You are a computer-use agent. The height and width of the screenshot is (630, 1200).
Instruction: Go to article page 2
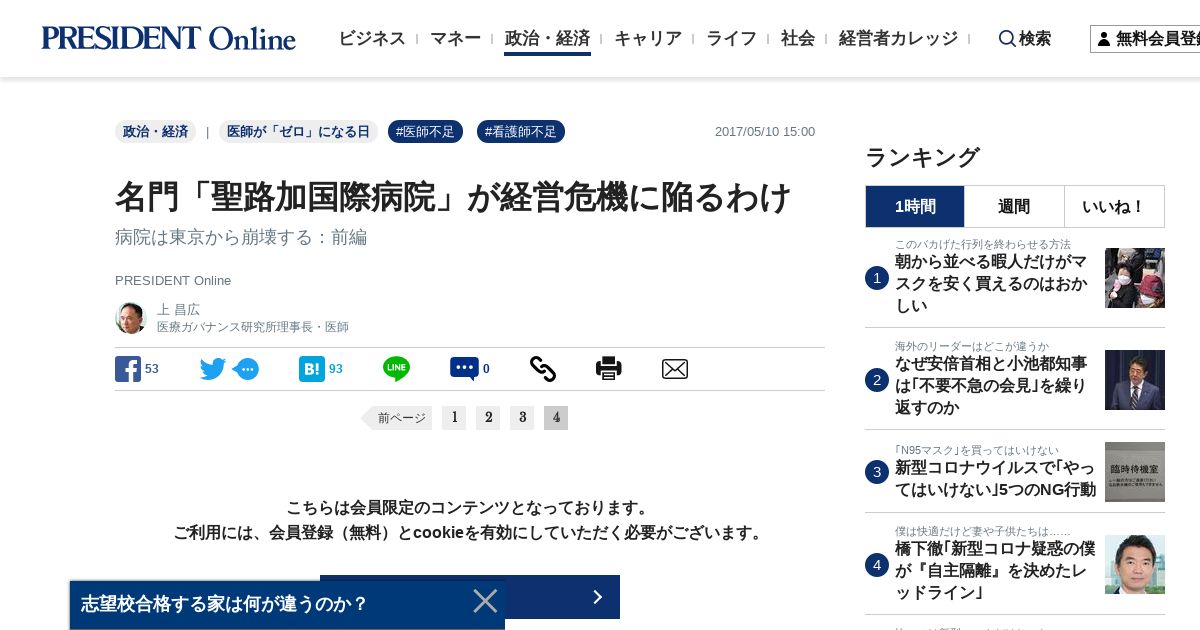(x=488, y=418)
